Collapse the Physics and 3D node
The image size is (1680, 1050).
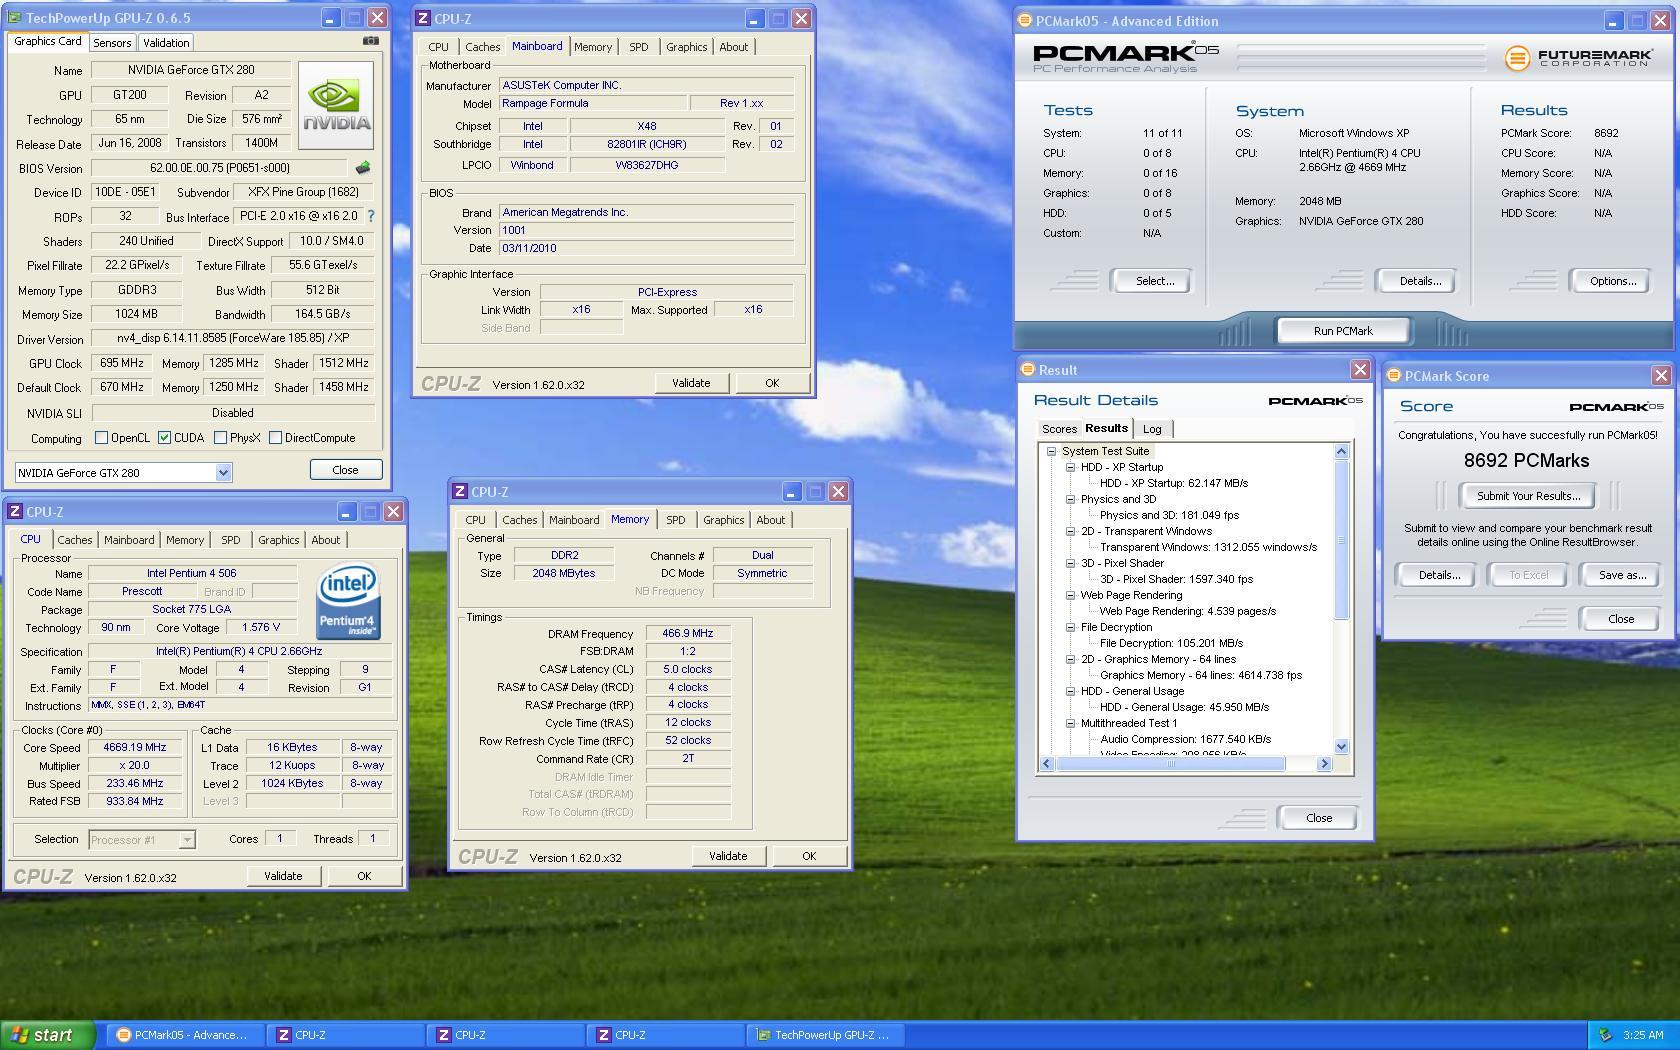(1071, 500)
